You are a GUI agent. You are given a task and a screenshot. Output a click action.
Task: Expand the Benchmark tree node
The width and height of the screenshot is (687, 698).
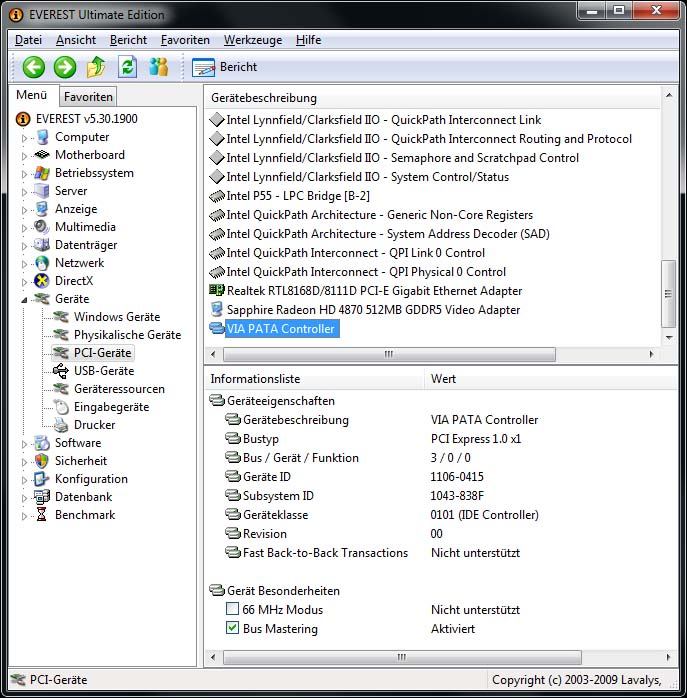click(x=24, y=516)
